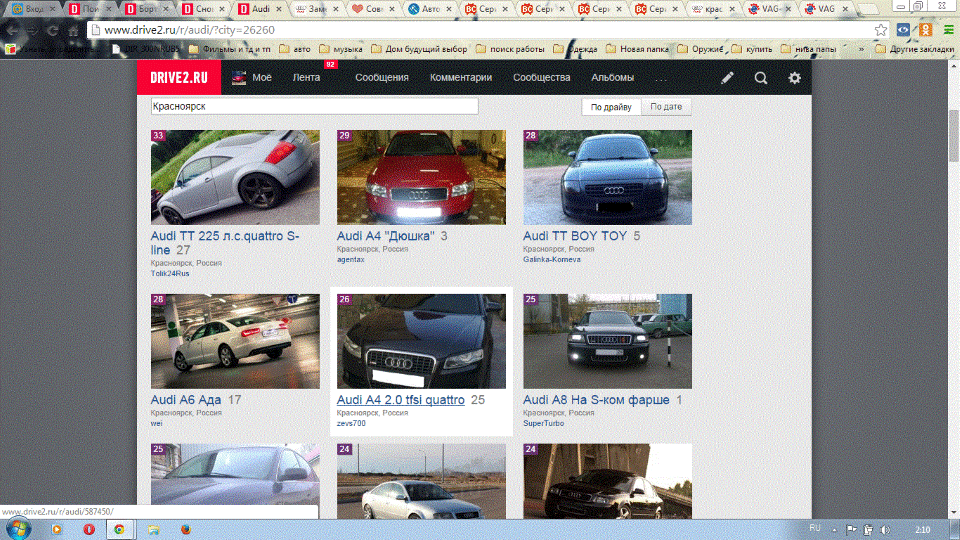Screen dimensions: 960x540
Task: Open the DRIVE2.RU home logo
Action: pos(179,77)
